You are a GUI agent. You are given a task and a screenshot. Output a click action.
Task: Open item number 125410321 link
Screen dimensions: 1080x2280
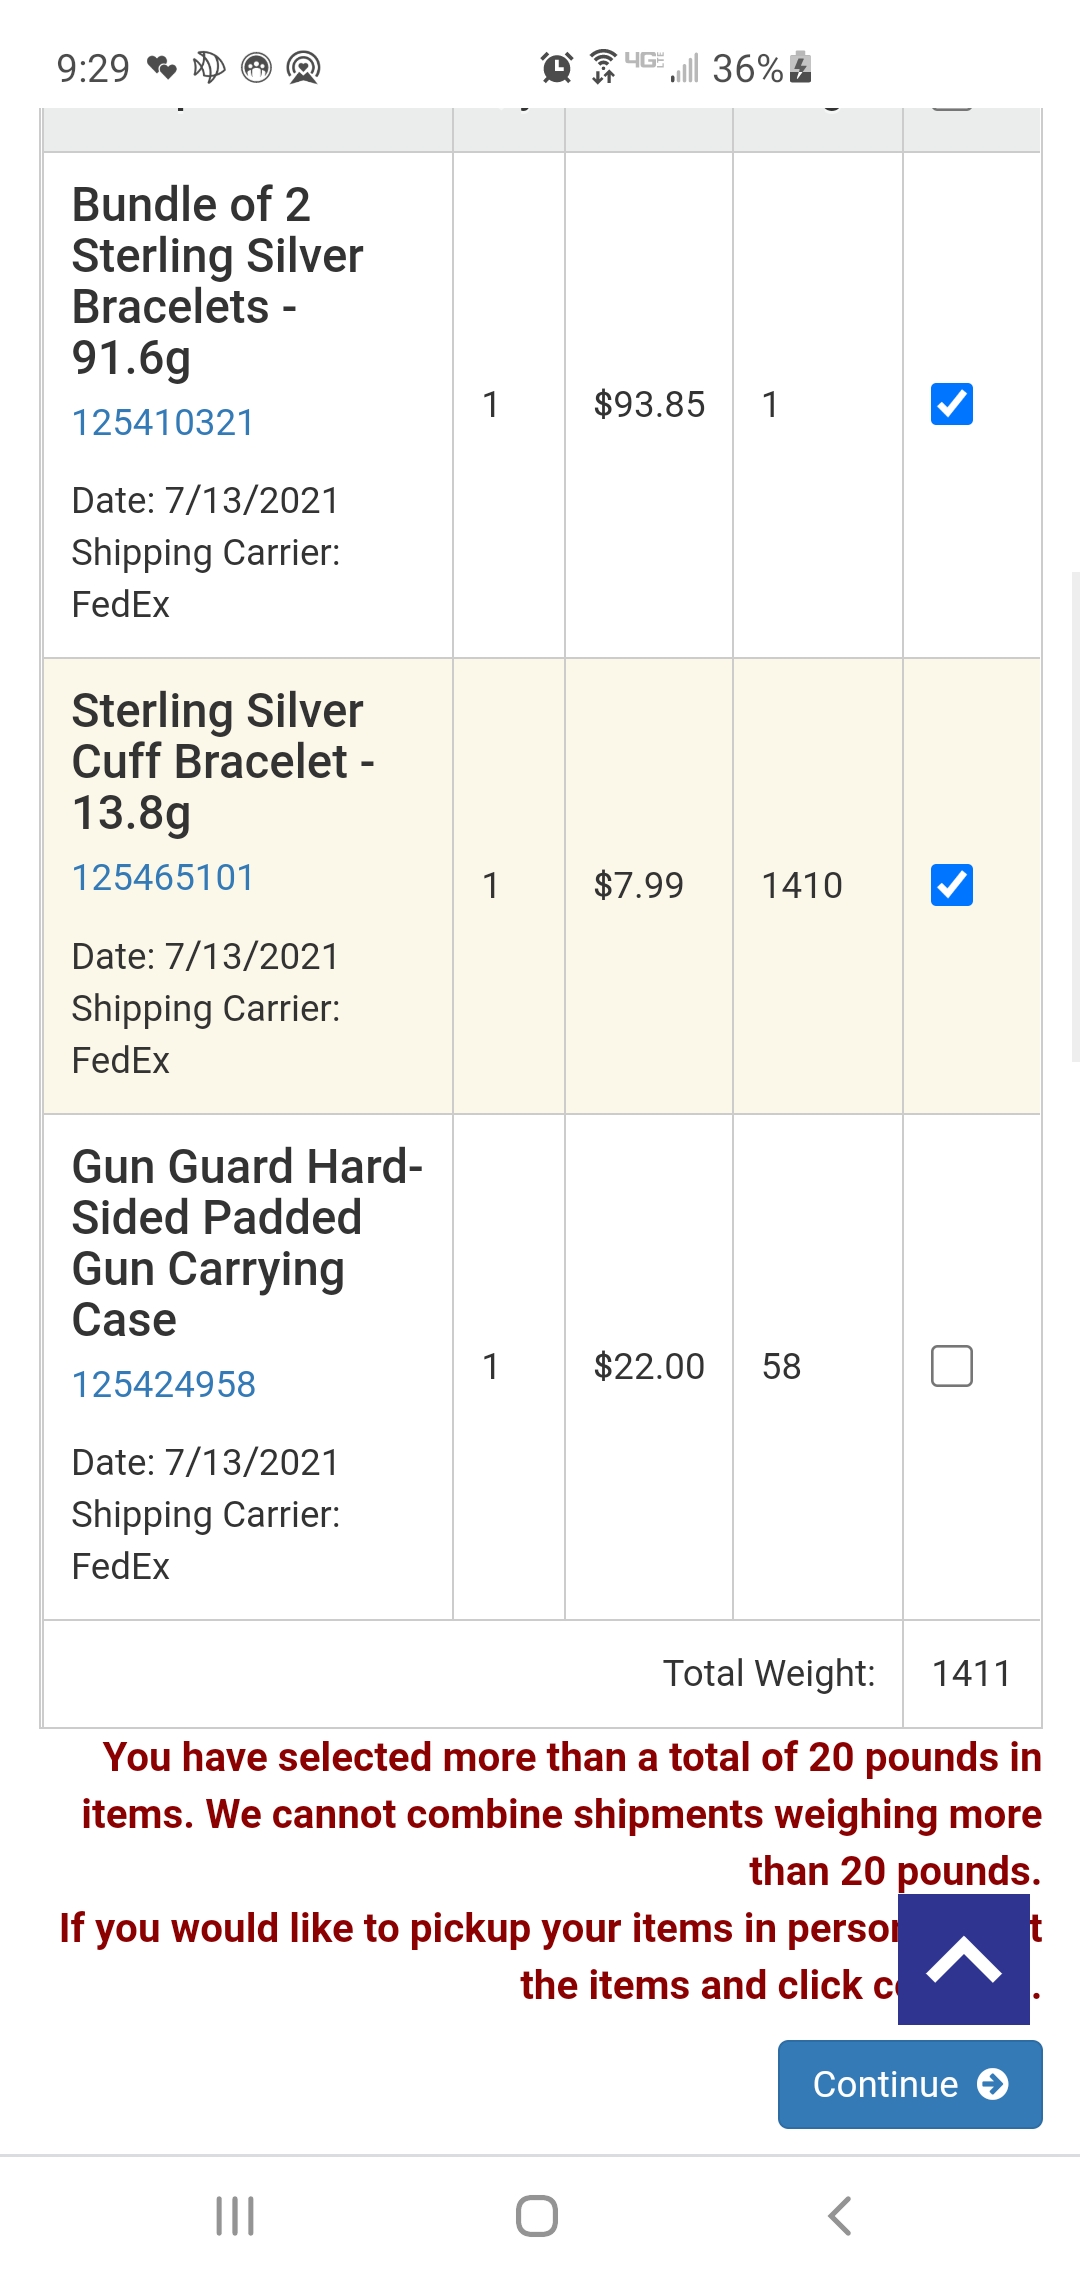tap(163, 422)
